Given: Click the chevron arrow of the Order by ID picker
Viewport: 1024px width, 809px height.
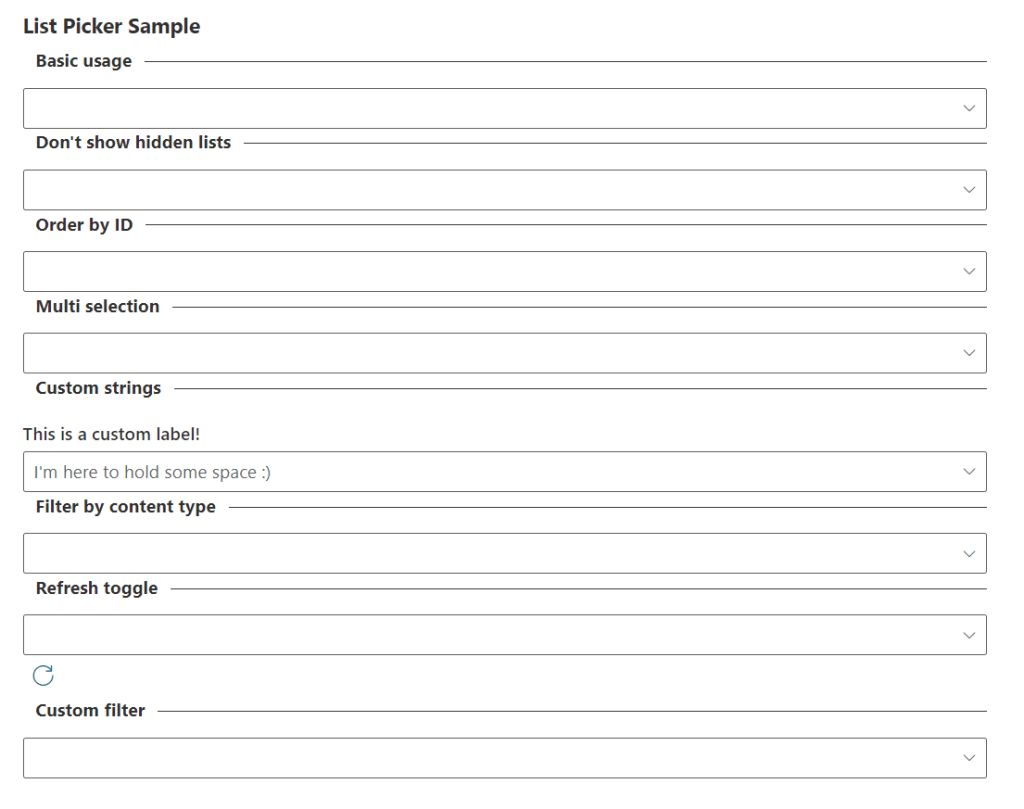Looking at the screenshot, I should pyautogui.click(x=968, y=271).
